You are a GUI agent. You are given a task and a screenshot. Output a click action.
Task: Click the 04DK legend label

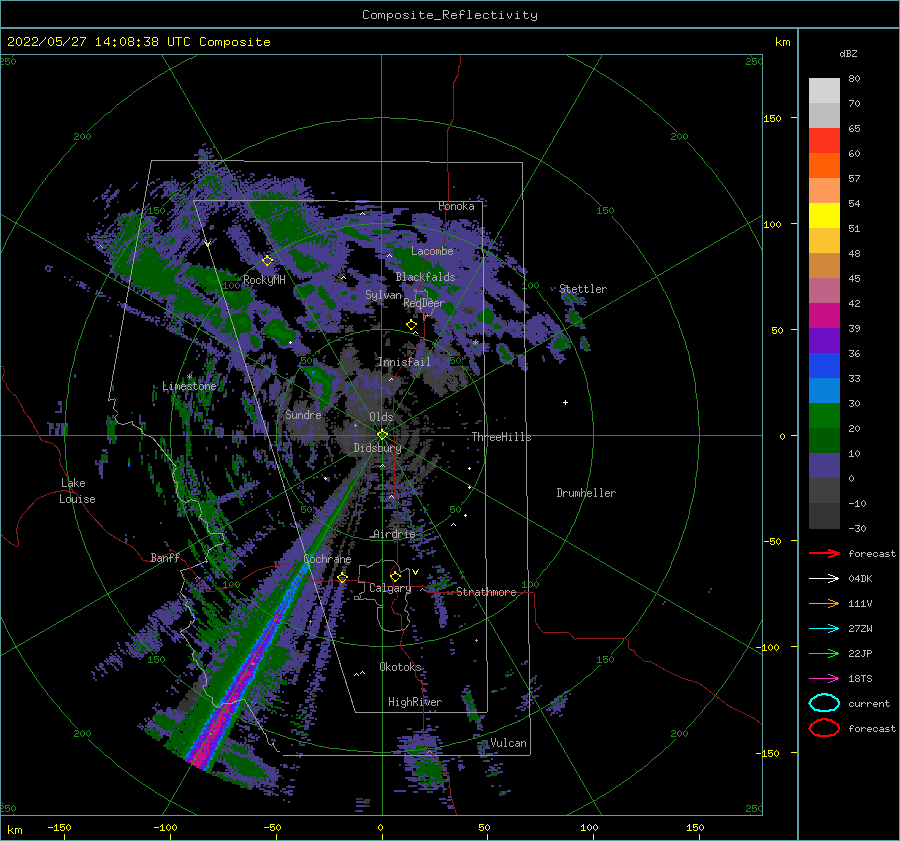pos(860,579)
